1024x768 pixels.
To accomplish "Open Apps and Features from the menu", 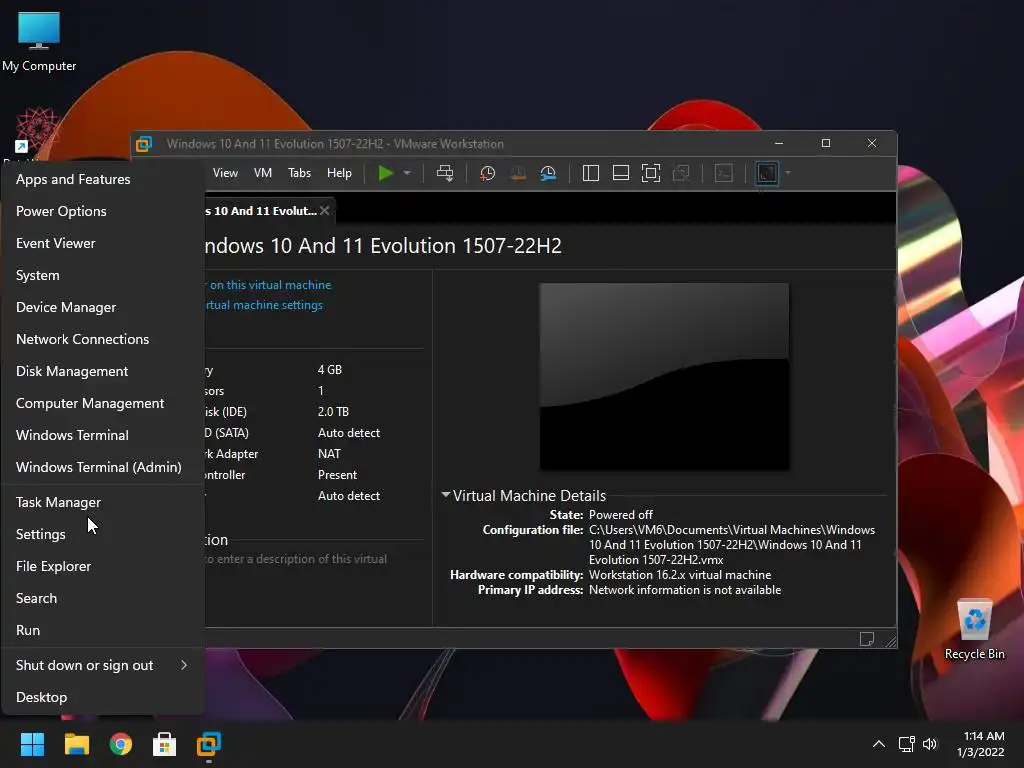I will (103, 179).
